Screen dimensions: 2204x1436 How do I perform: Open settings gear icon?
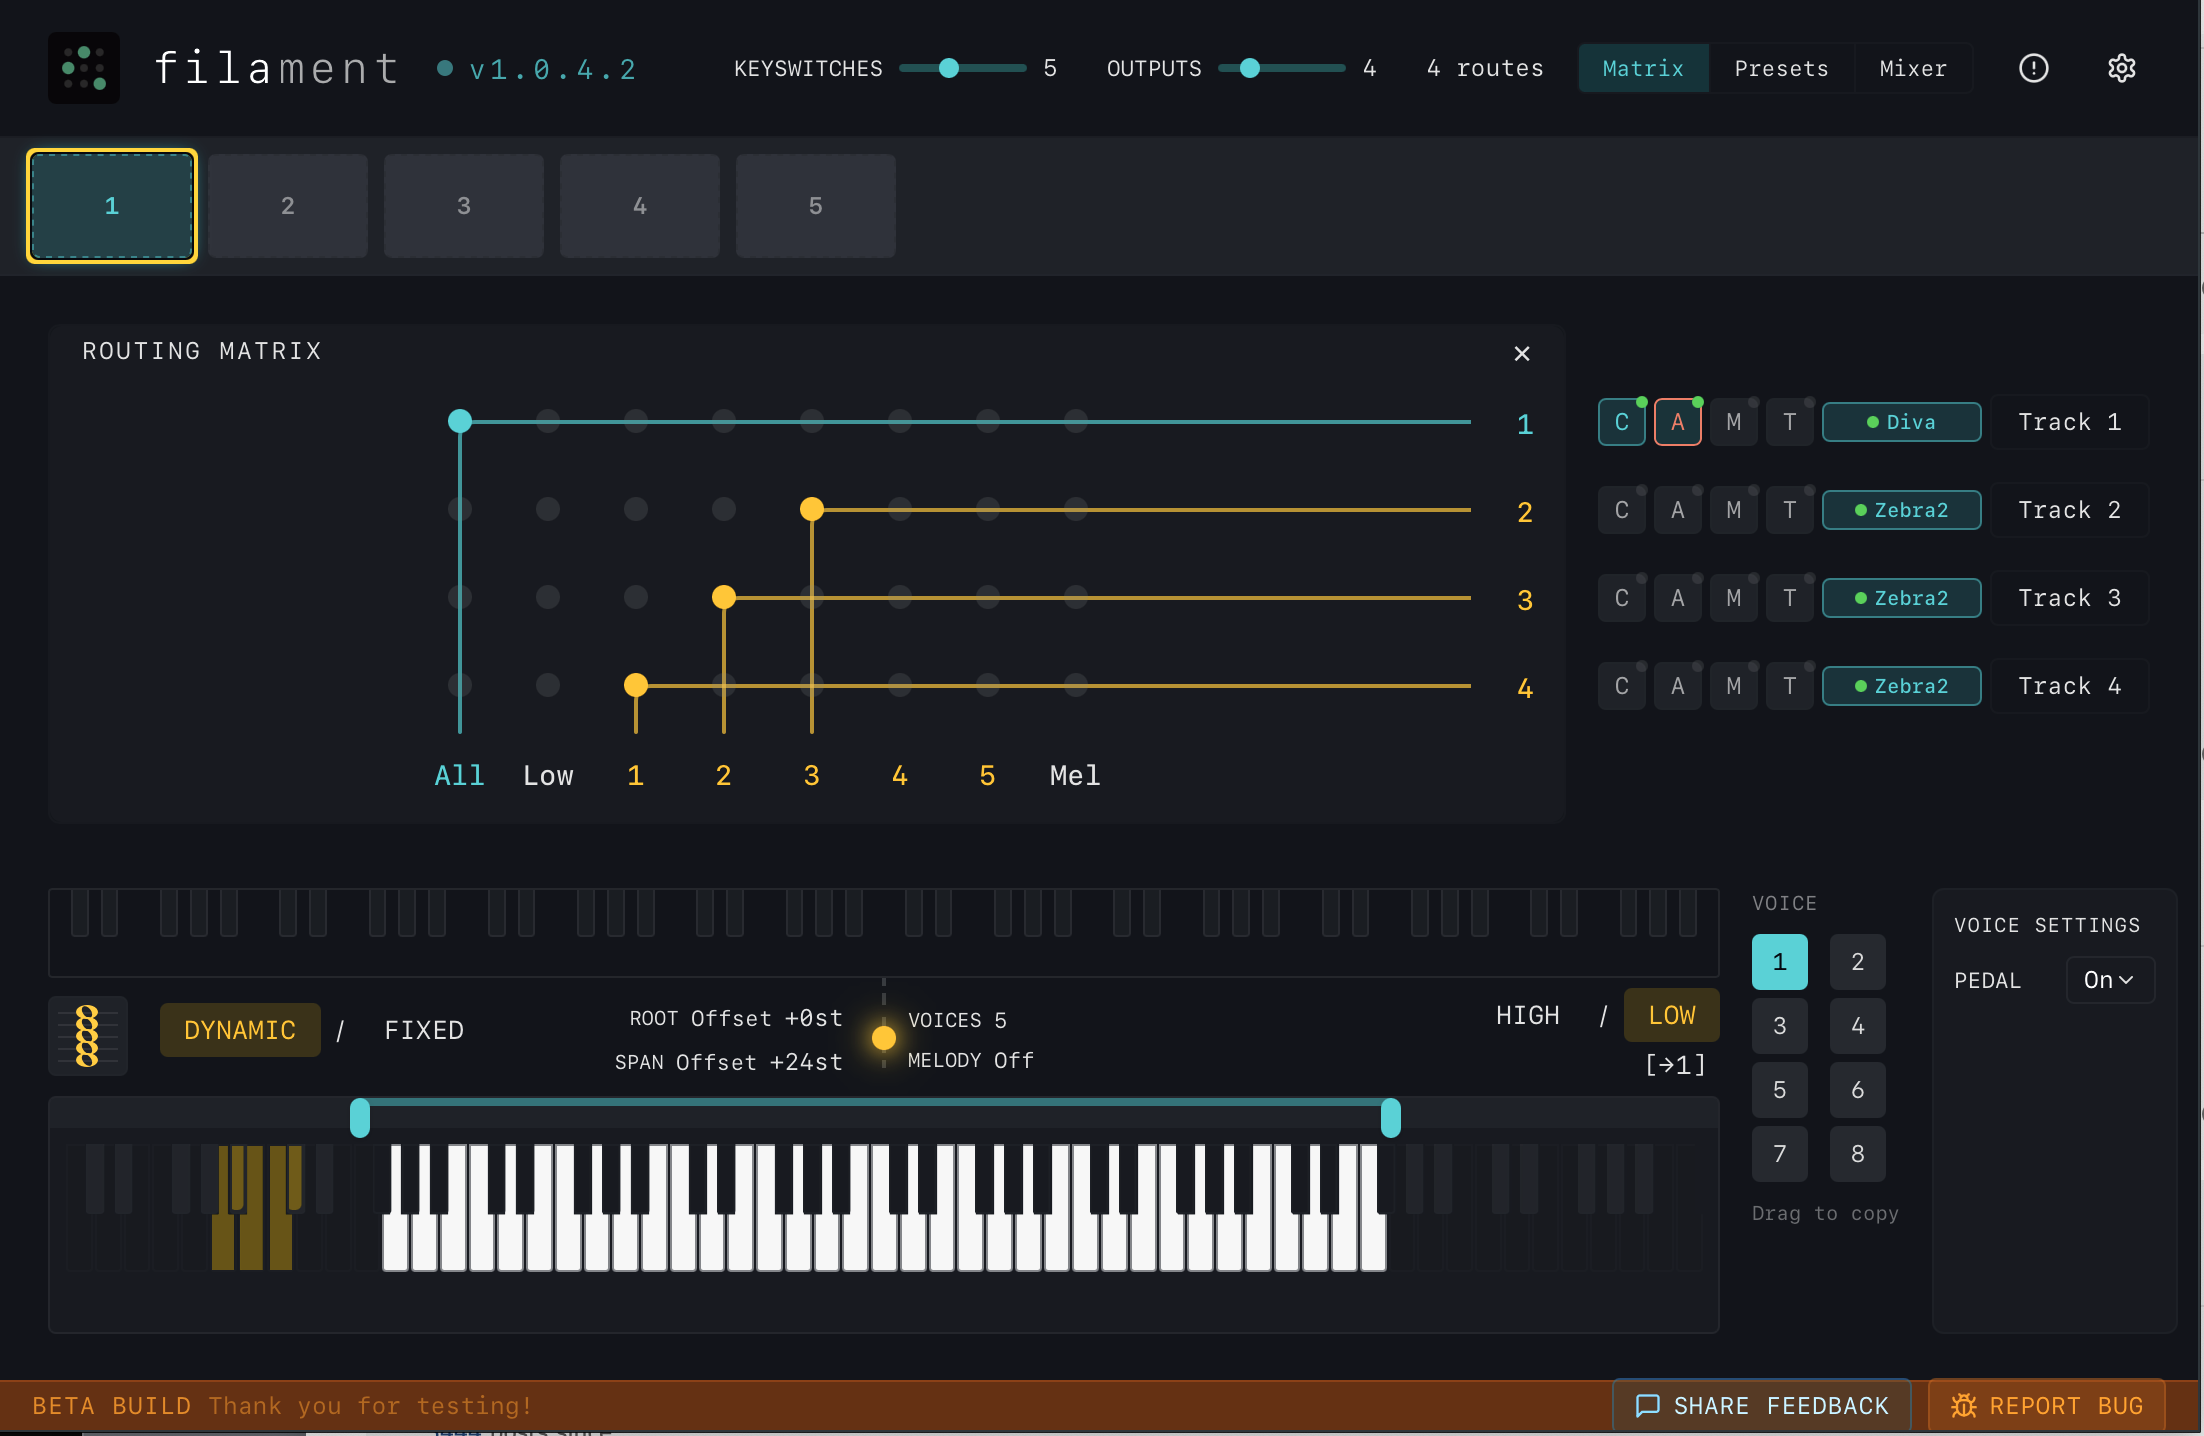[x=2121, y=68]
